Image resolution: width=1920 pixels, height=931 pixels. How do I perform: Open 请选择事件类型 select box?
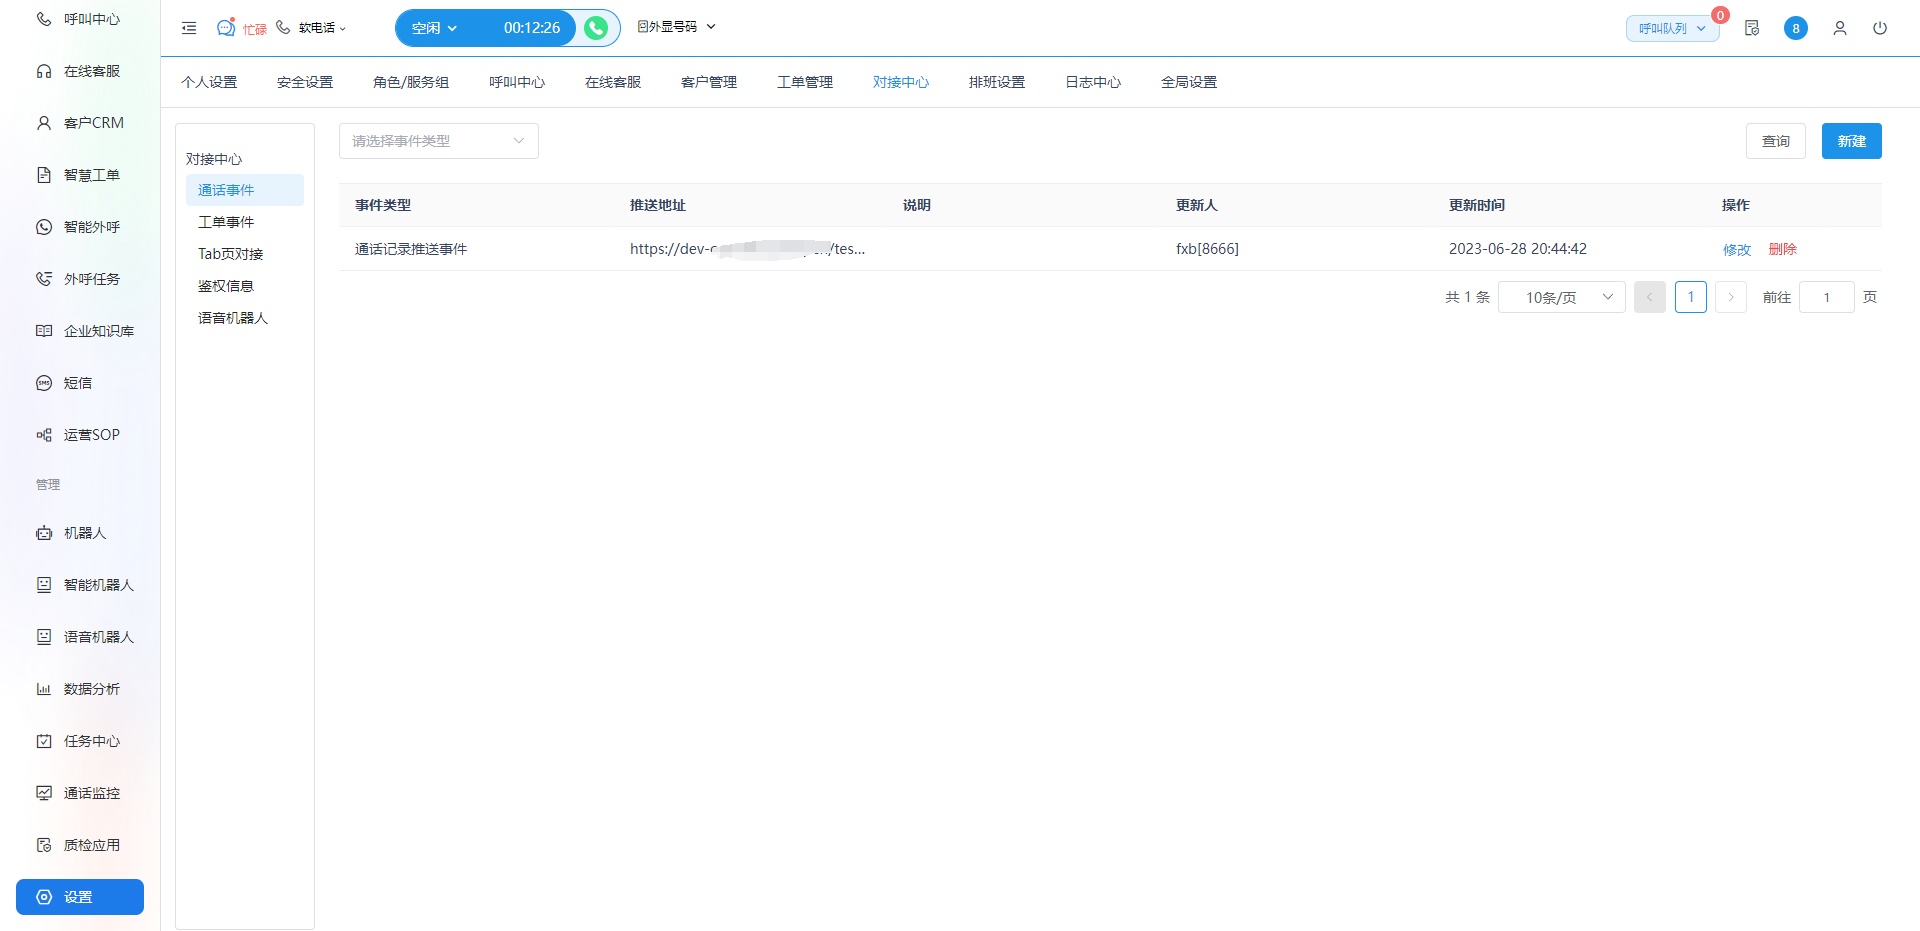[439, 141]
